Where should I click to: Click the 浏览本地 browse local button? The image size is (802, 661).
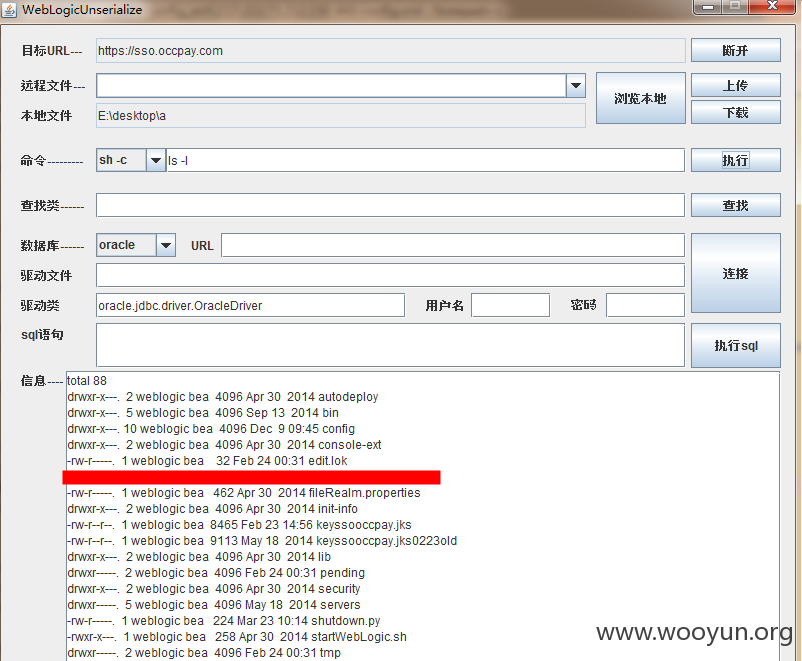(x=640, y=98)
